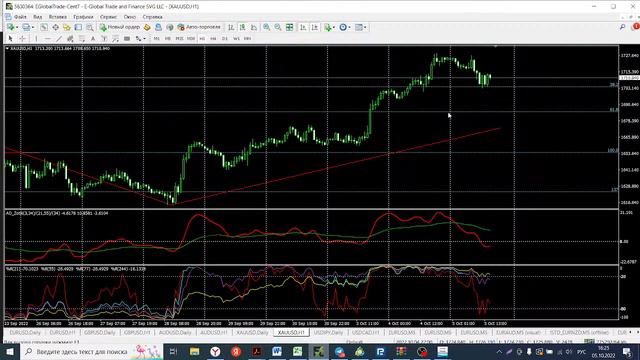640x360 pixels.
Task: Open the Сервис menu
Action: pos(108,17)
